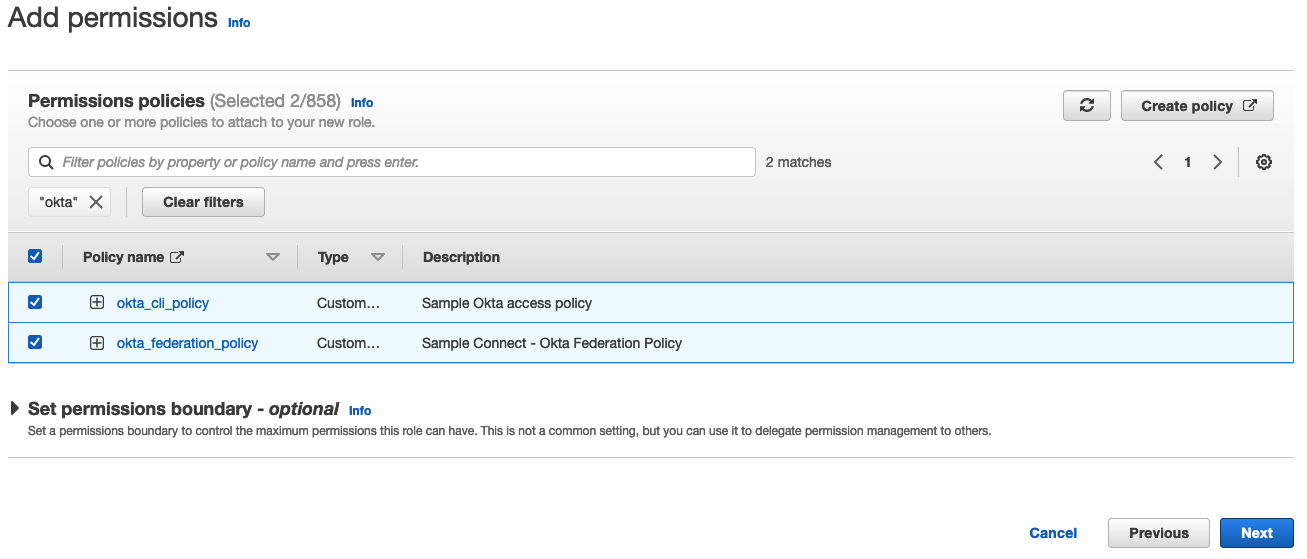1307x559 pixels.
Task: Expand okta_cli_policy details plus icon
Action: [x=97, y=303]
